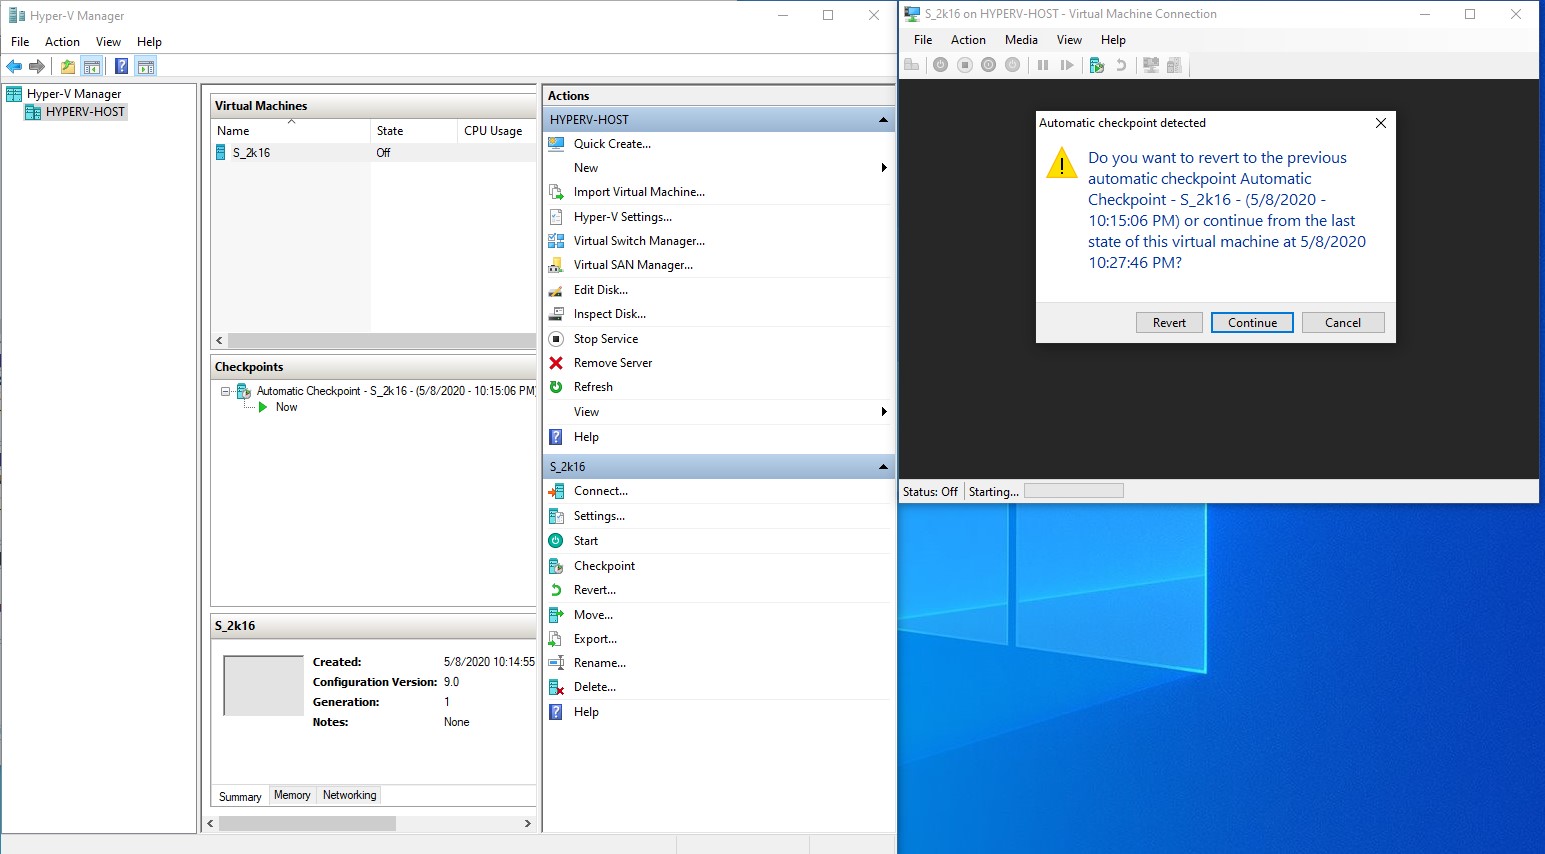Viewport: 1545px width, 854px height.
Task: Close the Automatic checkpoint detected dialog
Action: point(1380,123)
